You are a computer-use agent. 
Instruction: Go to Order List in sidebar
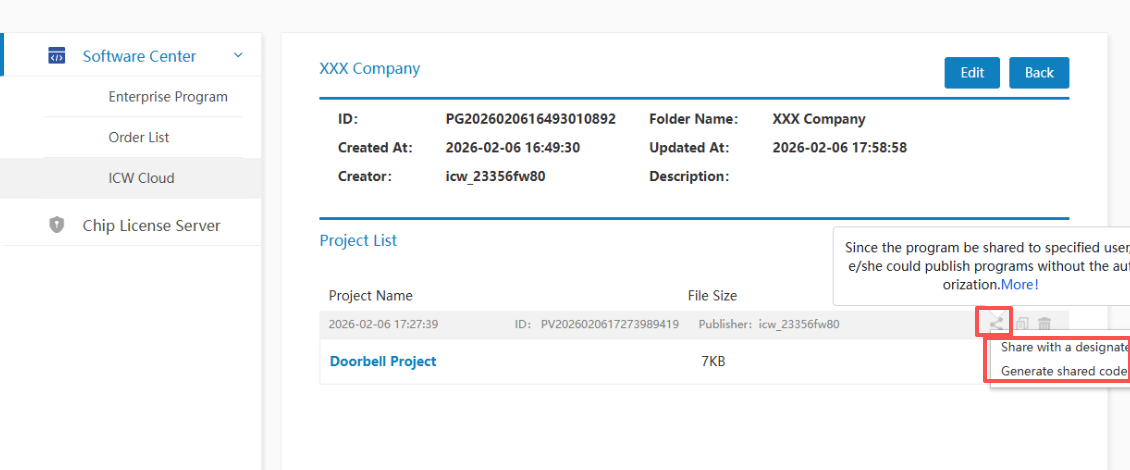tap(139, 137)
